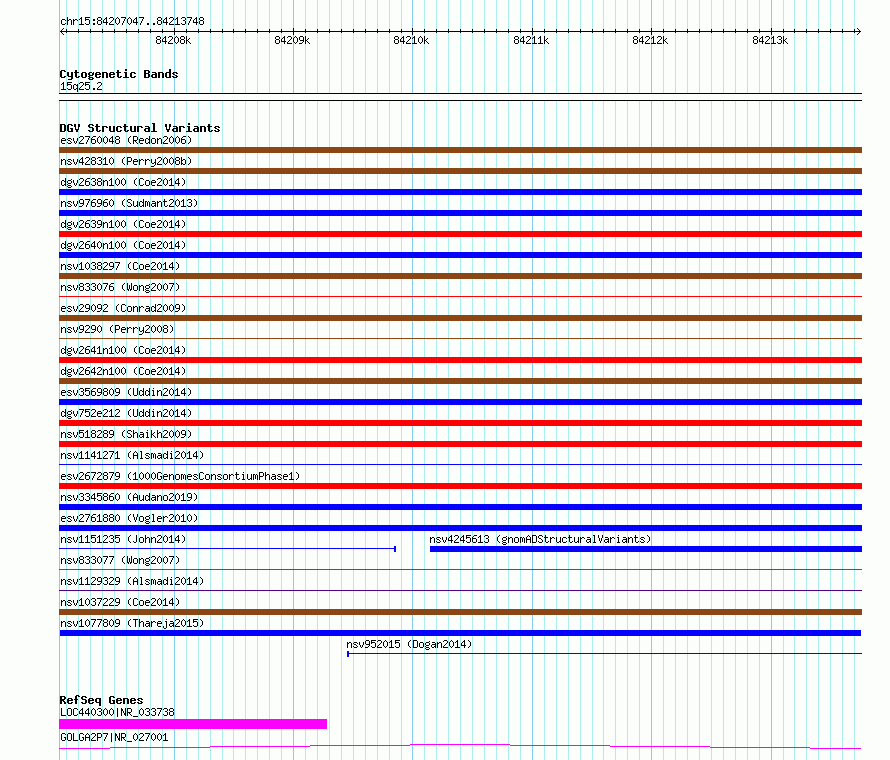The width and height of the screenshot is (890, 760).
Task: Click the red esv2672879 variant bar
Action: 460,486
